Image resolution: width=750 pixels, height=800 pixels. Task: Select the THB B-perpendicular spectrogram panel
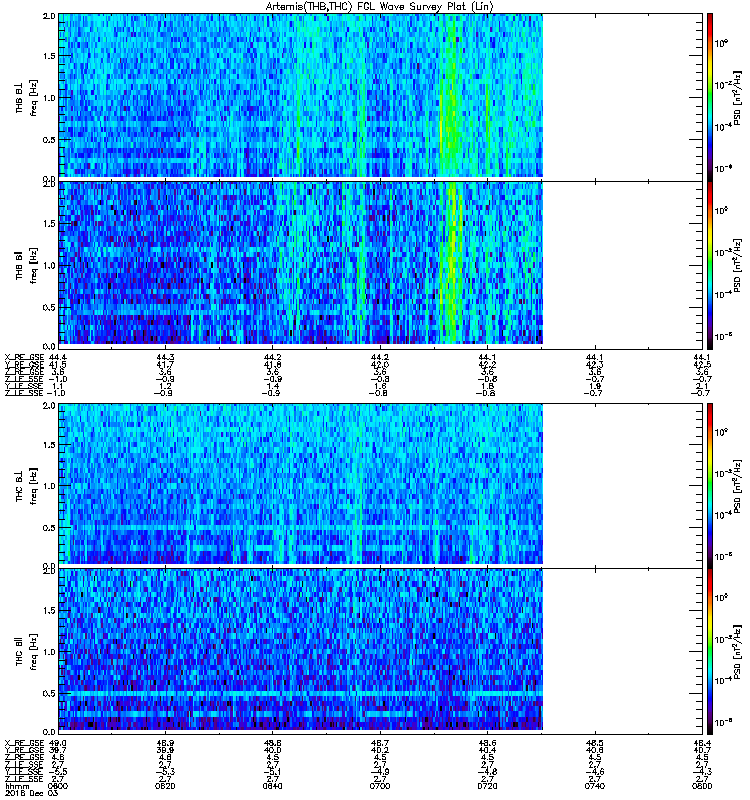(x=381, y=96)
